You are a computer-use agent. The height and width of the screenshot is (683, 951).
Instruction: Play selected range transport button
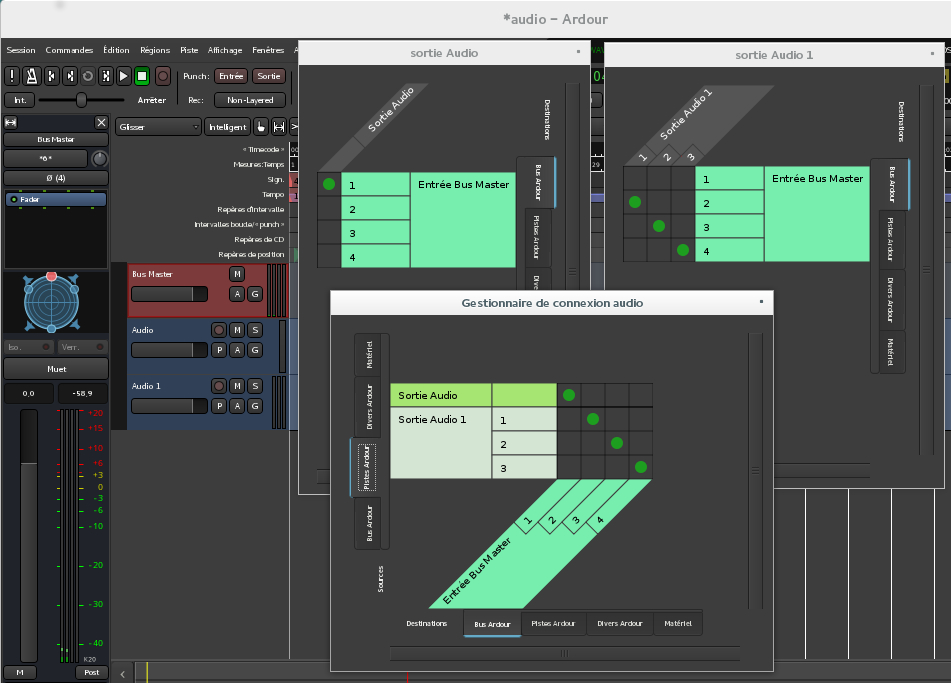pyautogui.click(x=106, y=76)
